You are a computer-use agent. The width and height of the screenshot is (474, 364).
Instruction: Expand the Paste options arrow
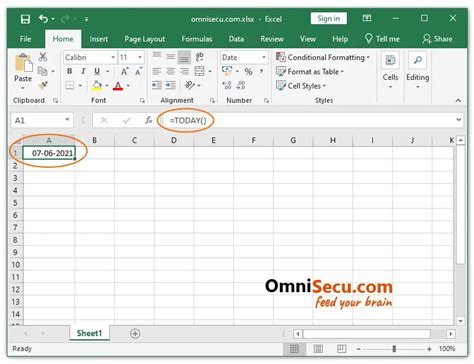(23, 89)
